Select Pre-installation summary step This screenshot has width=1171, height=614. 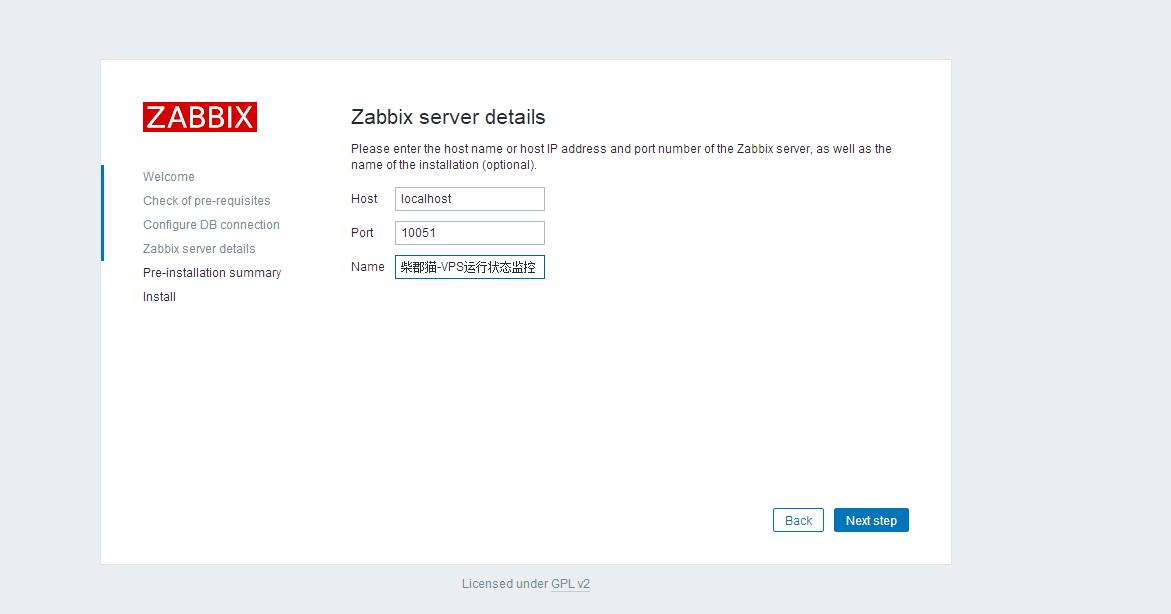click(212, 273)
